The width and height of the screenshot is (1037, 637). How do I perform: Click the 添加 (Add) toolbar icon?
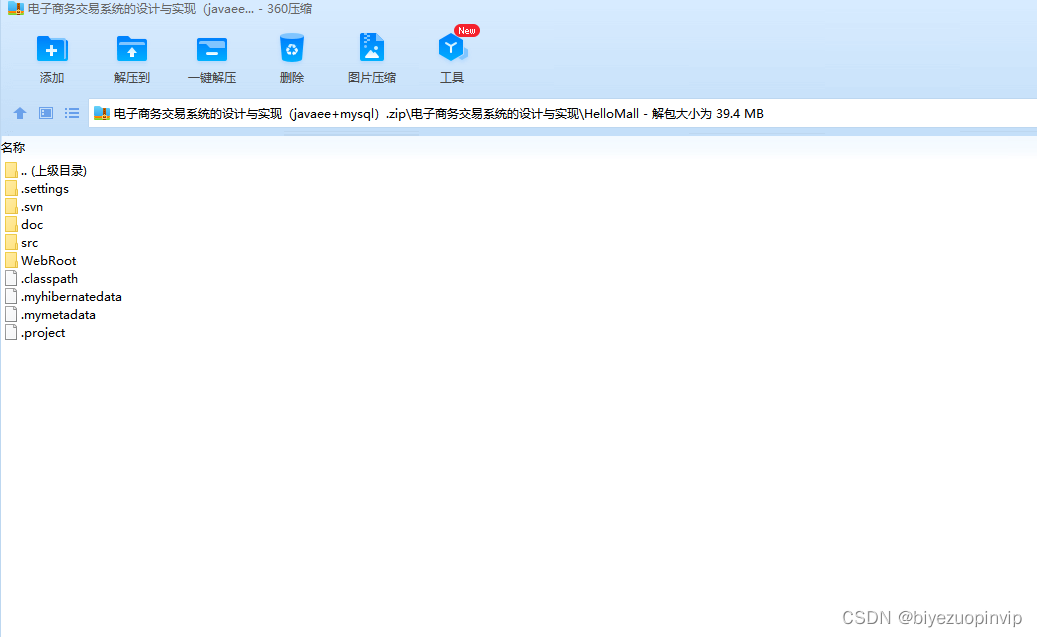pos(52,49)
